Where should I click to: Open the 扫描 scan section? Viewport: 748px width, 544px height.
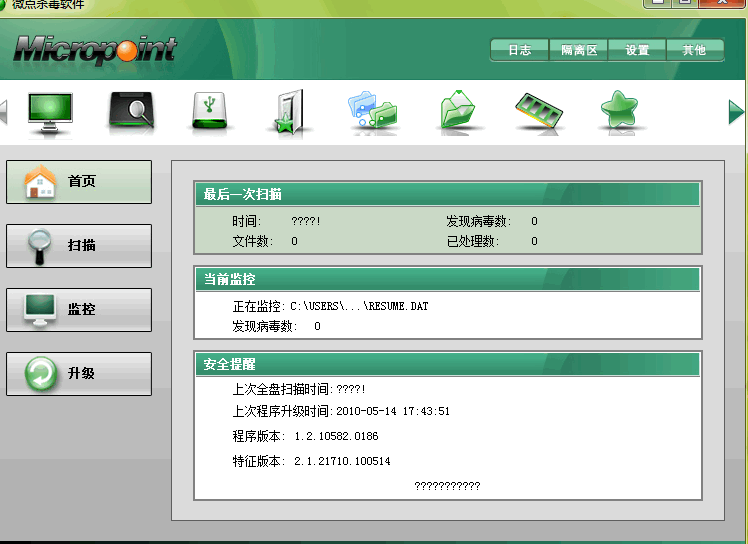(79, 246)
